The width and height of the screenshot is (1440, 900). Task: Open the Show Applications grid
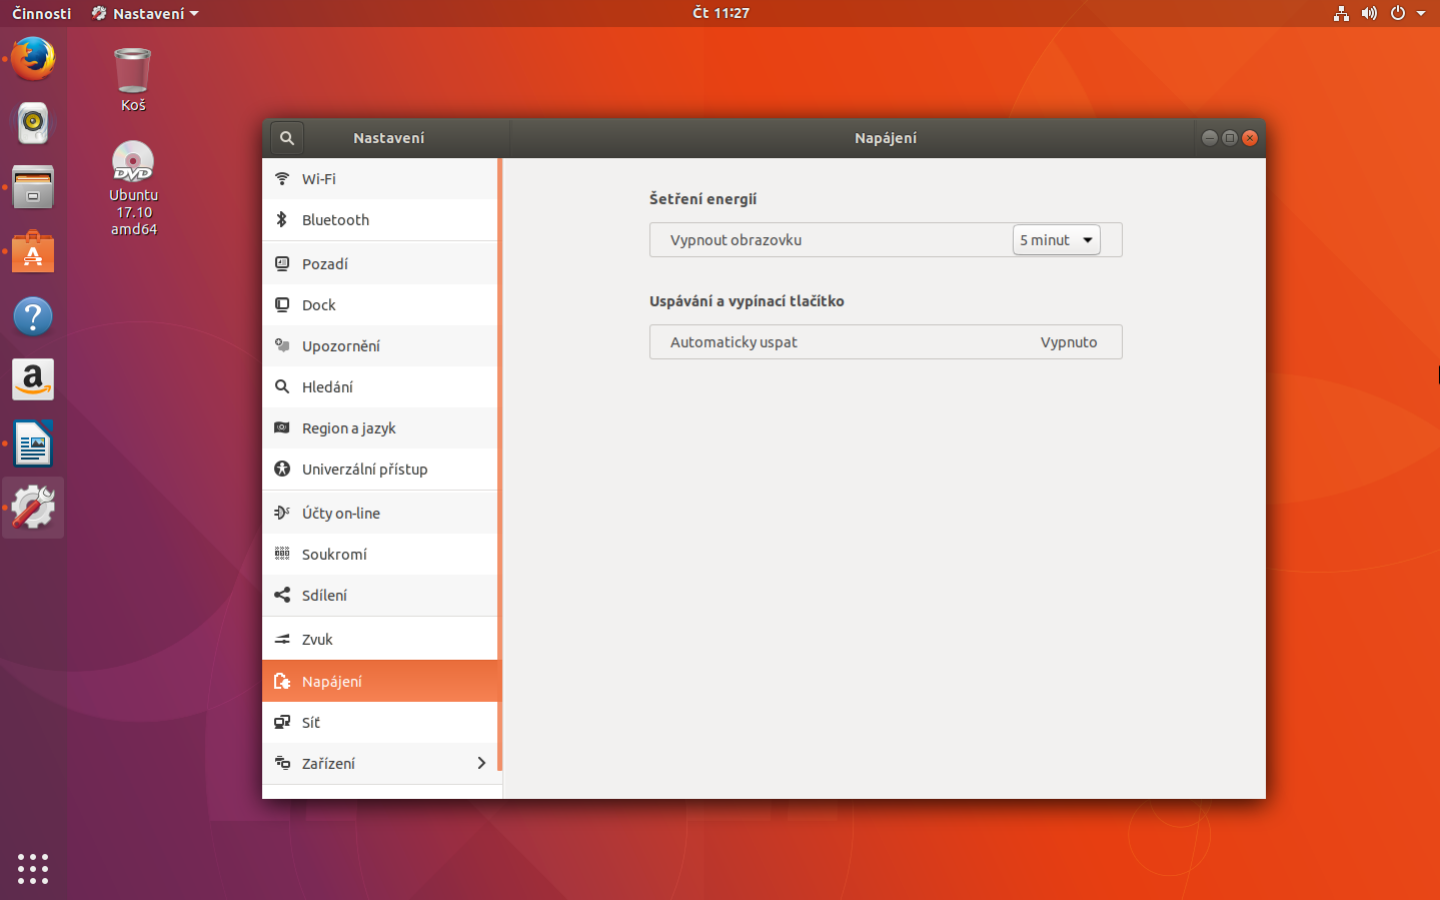32,869
